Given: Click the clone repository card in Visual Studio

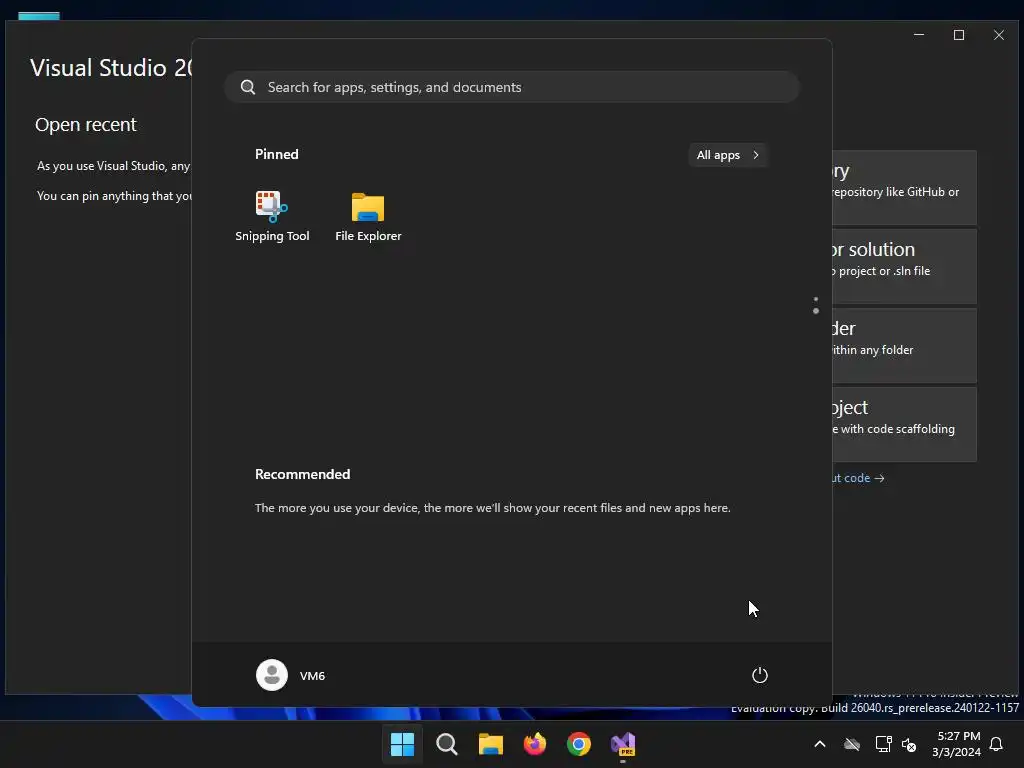Looking at the screenshot, I should 904,187.
